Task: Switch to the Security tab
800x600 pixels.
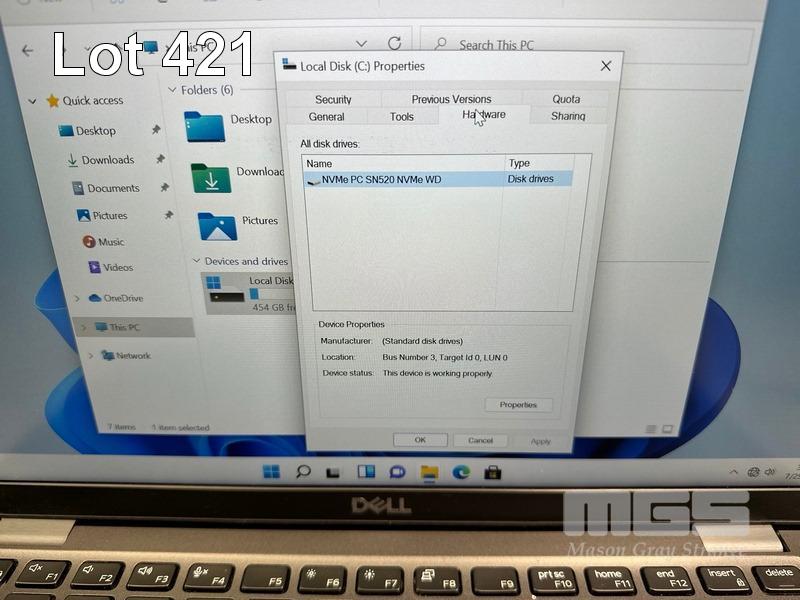Action: 333,99
